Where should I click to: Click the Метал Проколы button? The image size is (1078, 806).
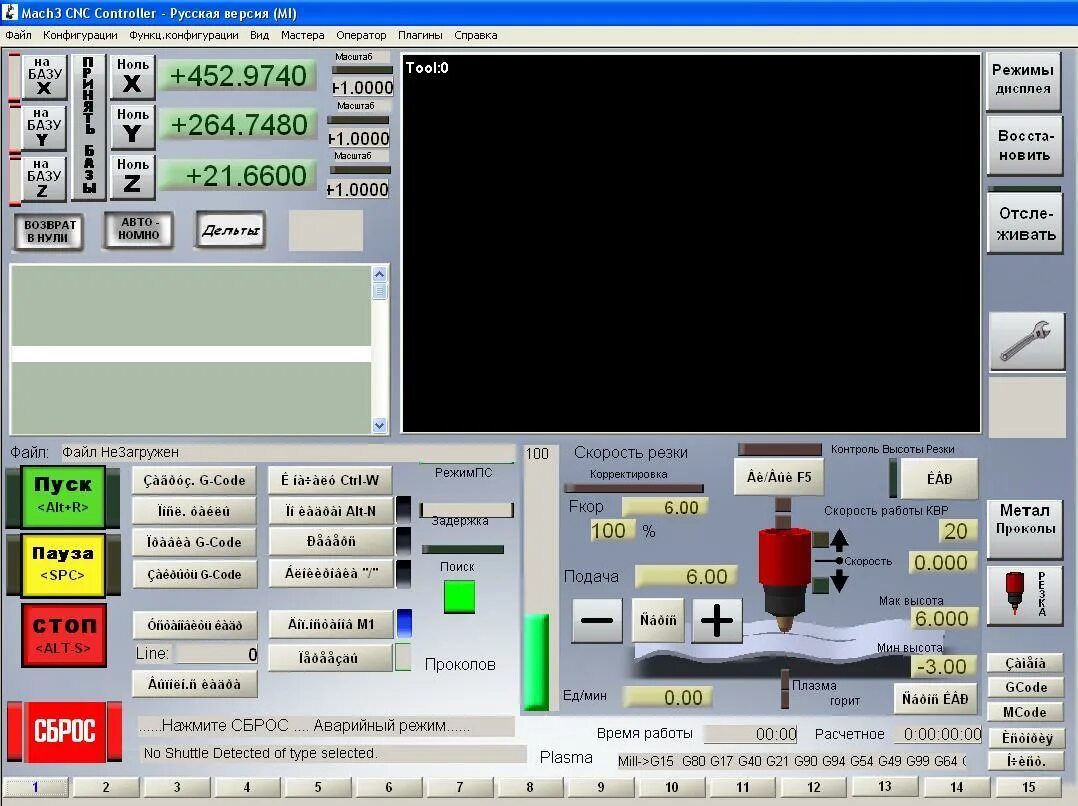1025,528
